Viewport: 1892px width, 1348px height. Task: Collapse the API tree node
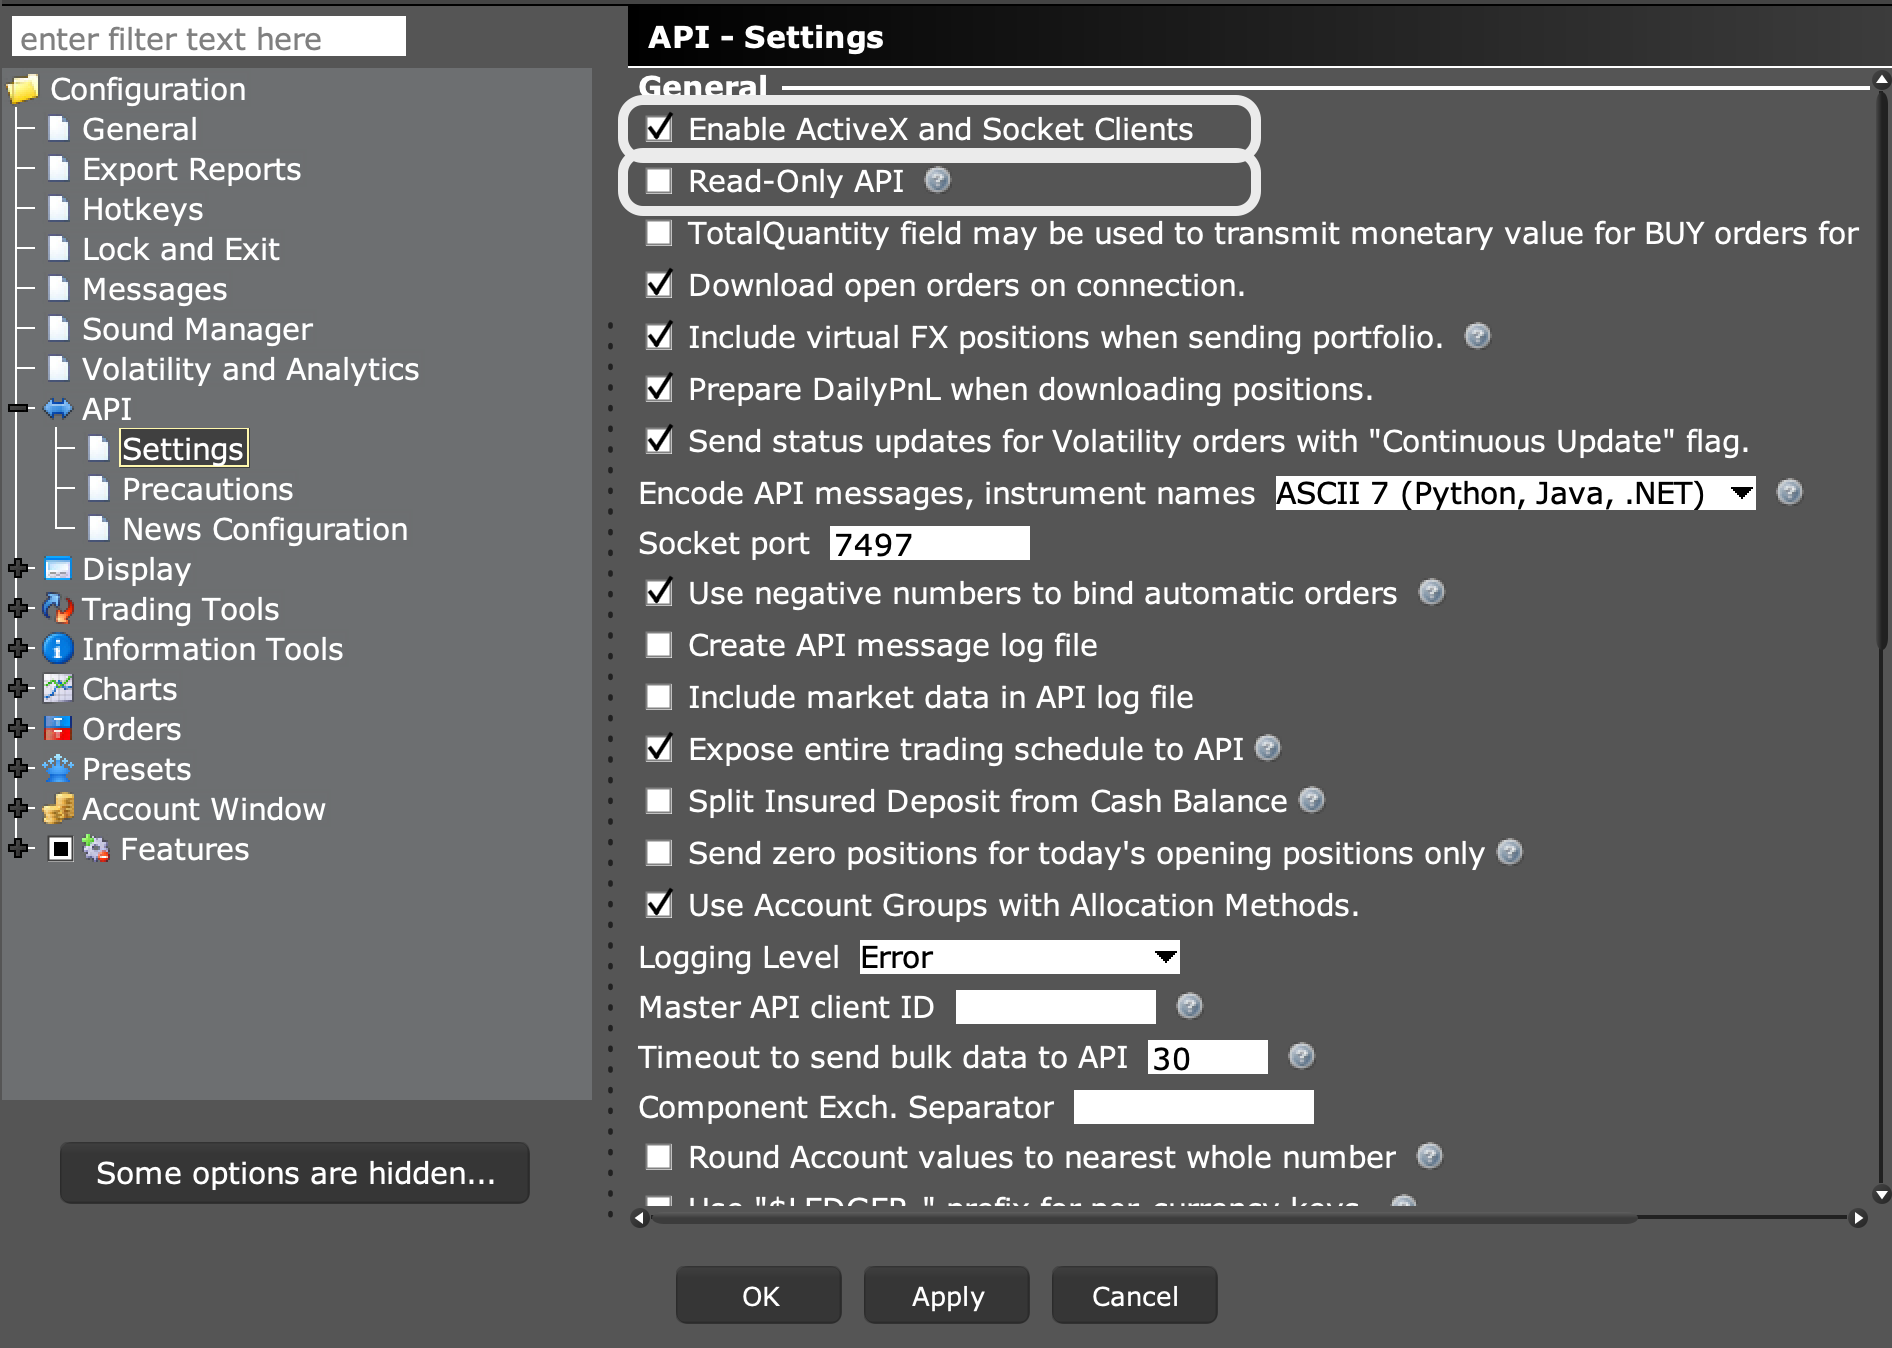[x=19, y=409]
